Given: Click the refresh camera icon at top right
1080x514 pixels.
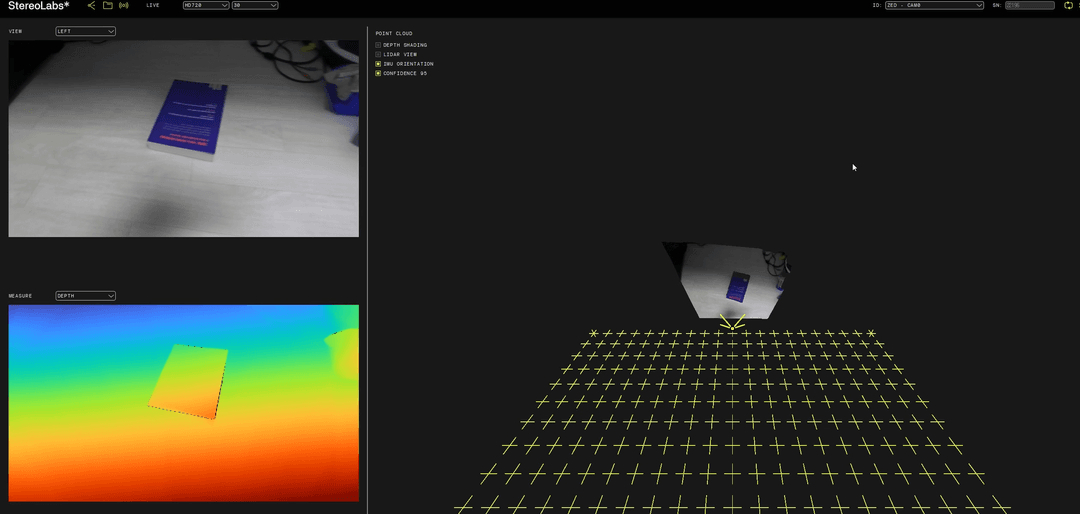Looking at the screenshot, I should point(1067,5).
